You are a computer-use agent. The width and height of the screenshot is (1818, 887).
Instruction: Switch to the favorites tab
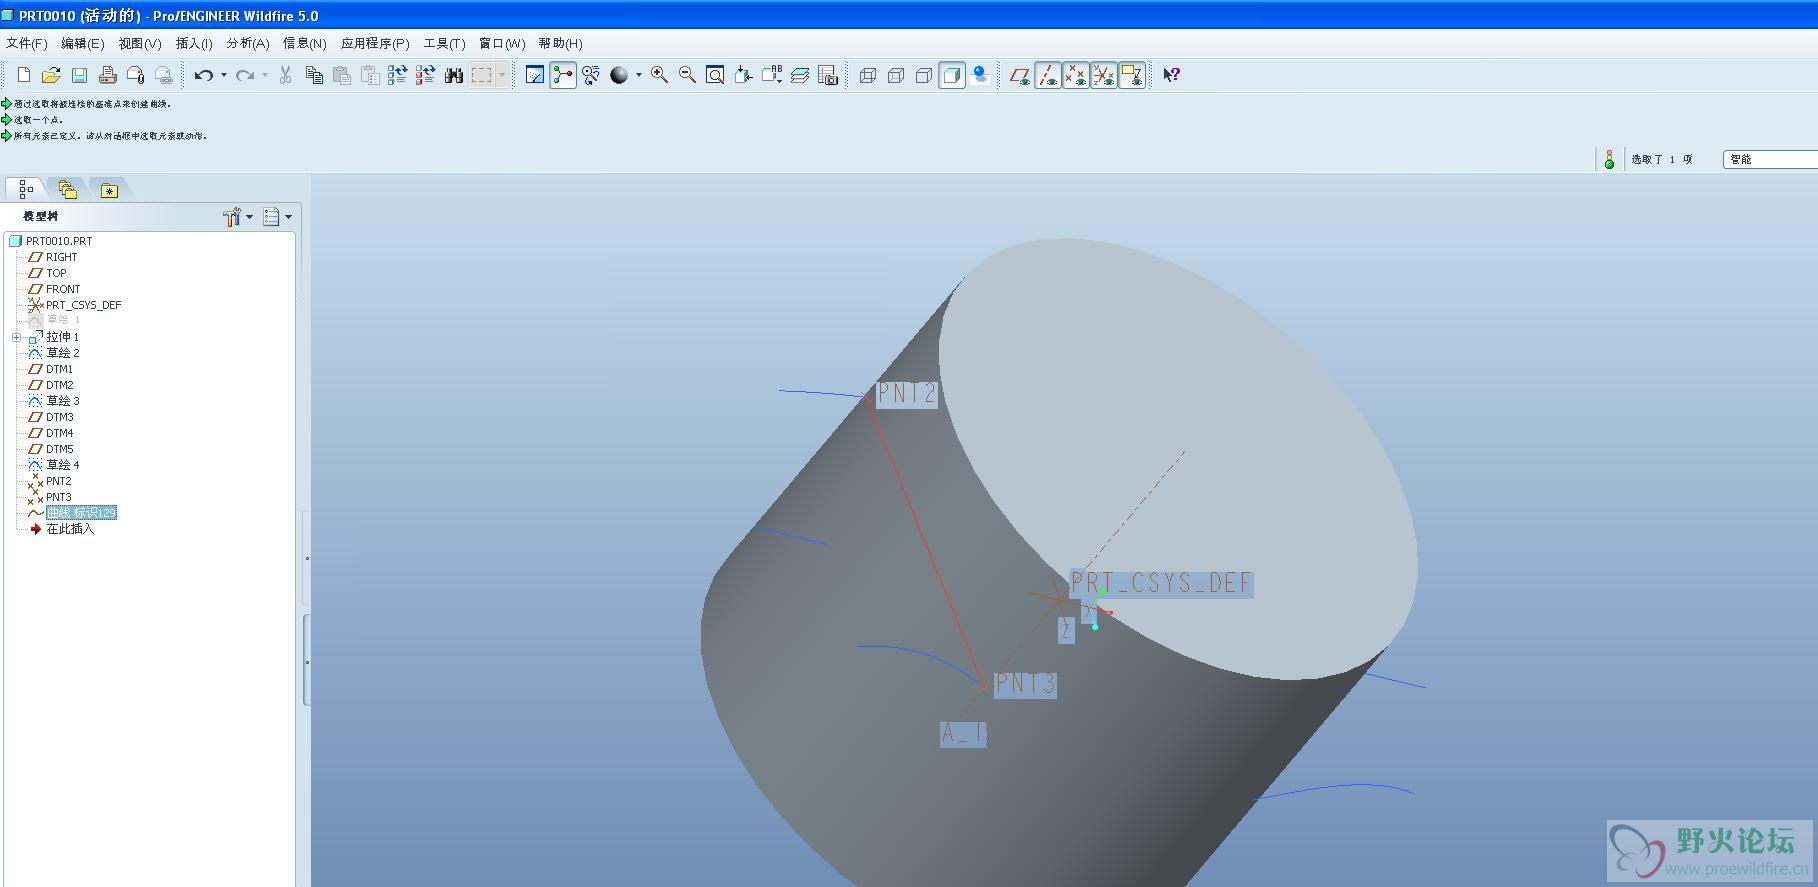click(x=109, y=189)
